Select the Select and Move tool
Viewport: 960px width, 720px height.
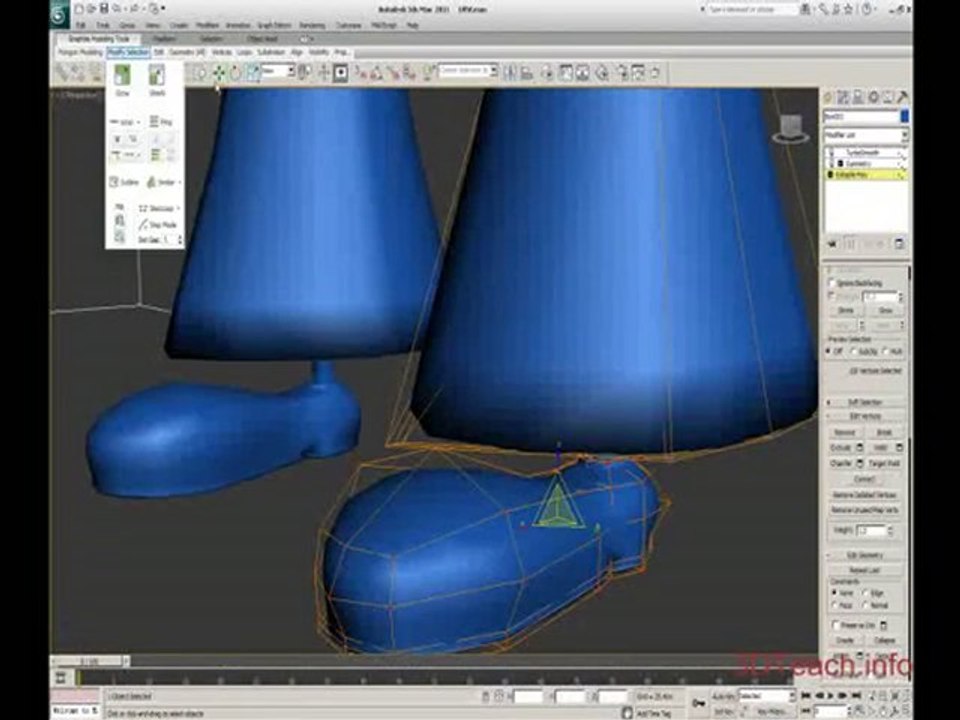[x=219, y=73]
